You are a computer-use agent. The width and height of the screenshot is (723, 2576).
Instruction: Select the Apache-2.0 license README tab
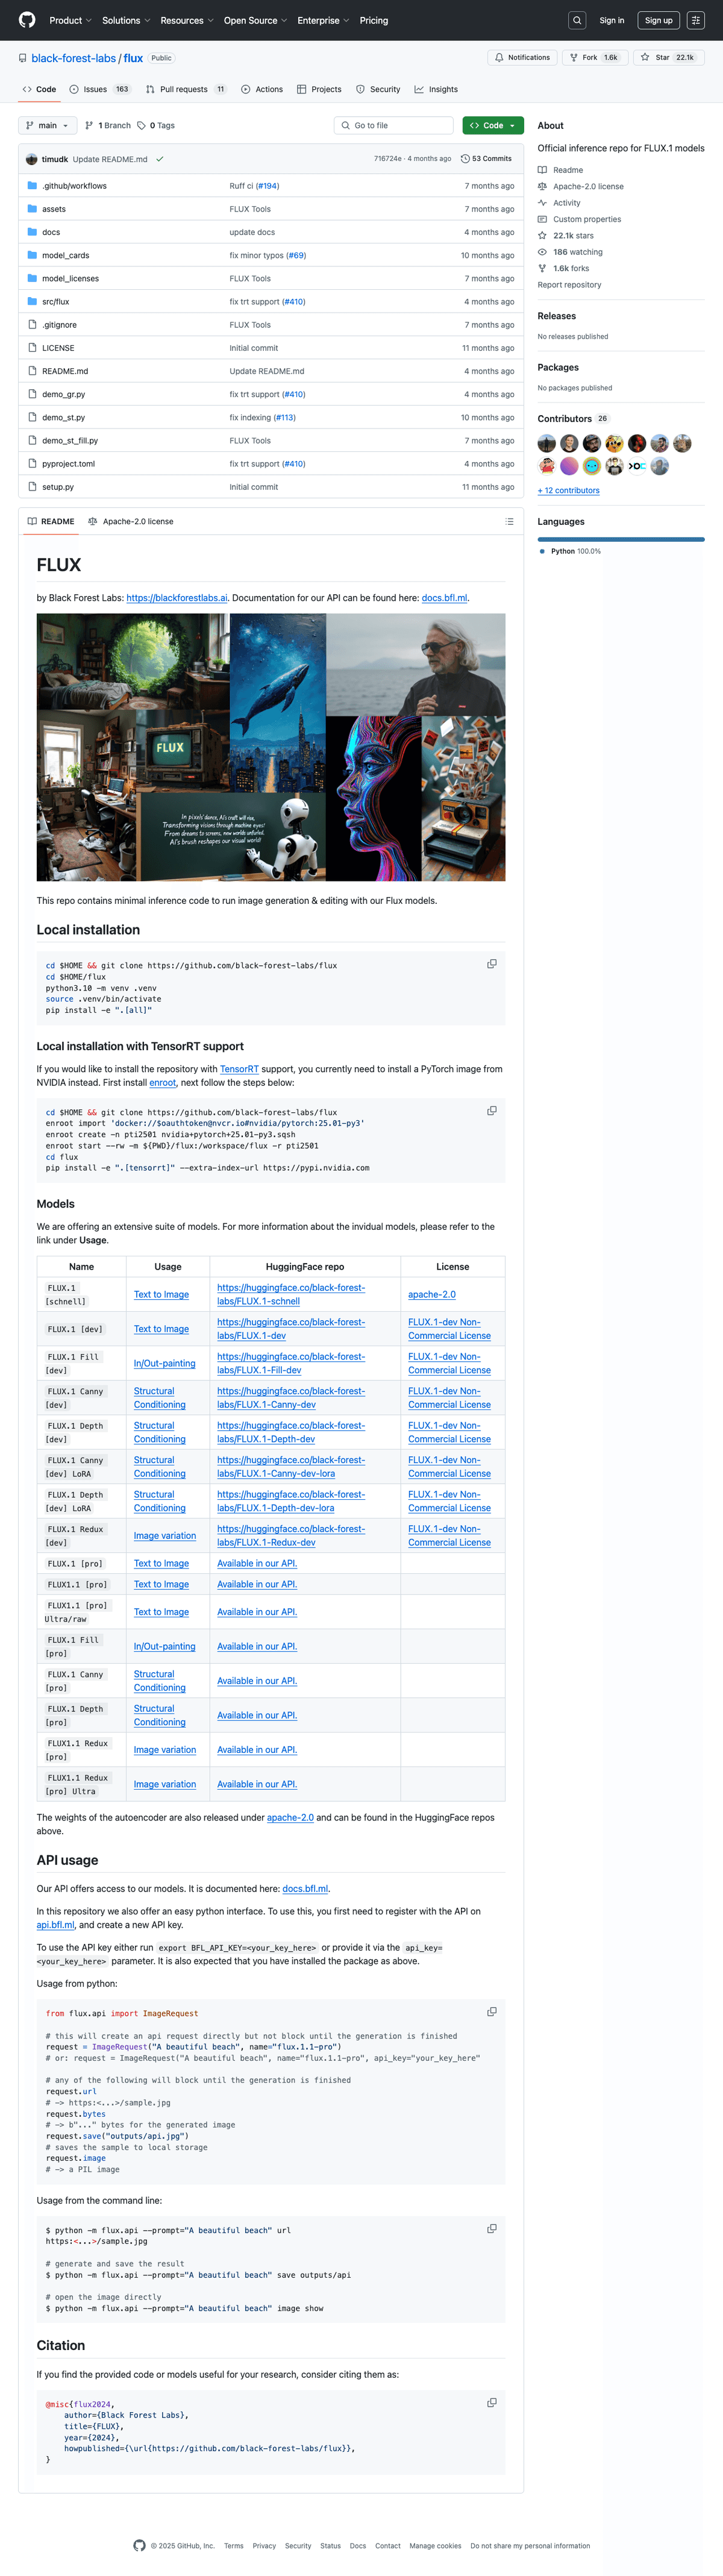(x=131, y=522)
